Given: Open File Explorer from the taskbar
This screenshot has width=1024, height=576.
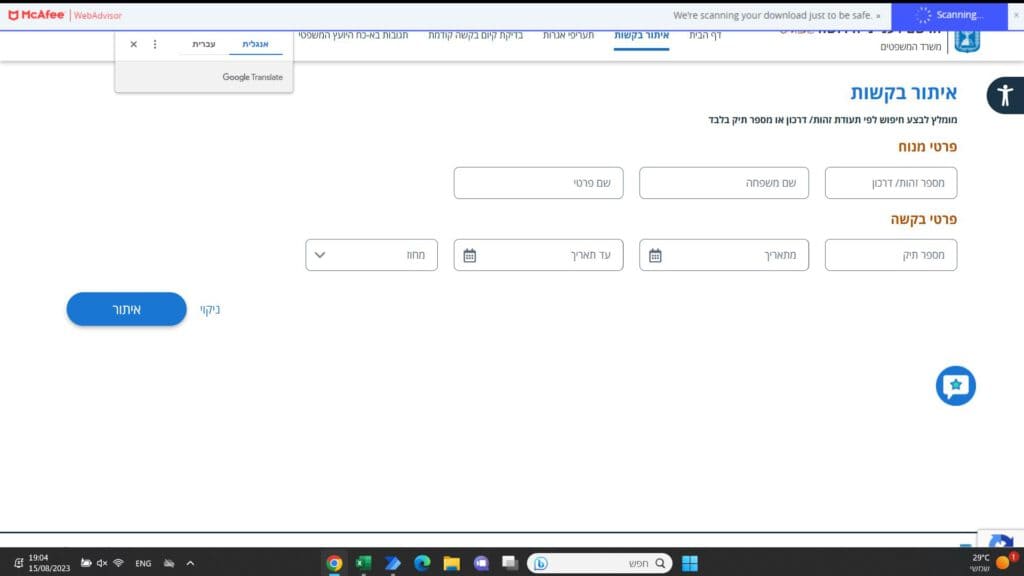Looking at the screenshot, I should tap(451, 563).
